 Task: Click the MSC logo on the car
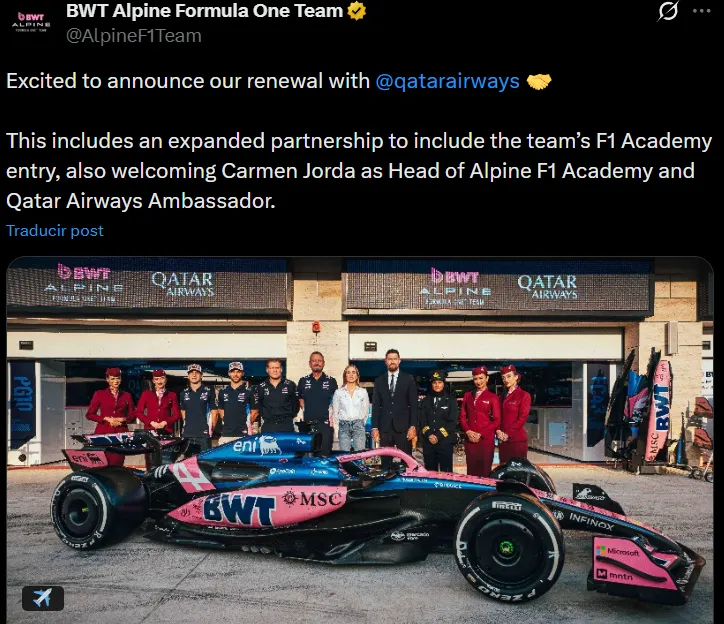click(314, 499)
